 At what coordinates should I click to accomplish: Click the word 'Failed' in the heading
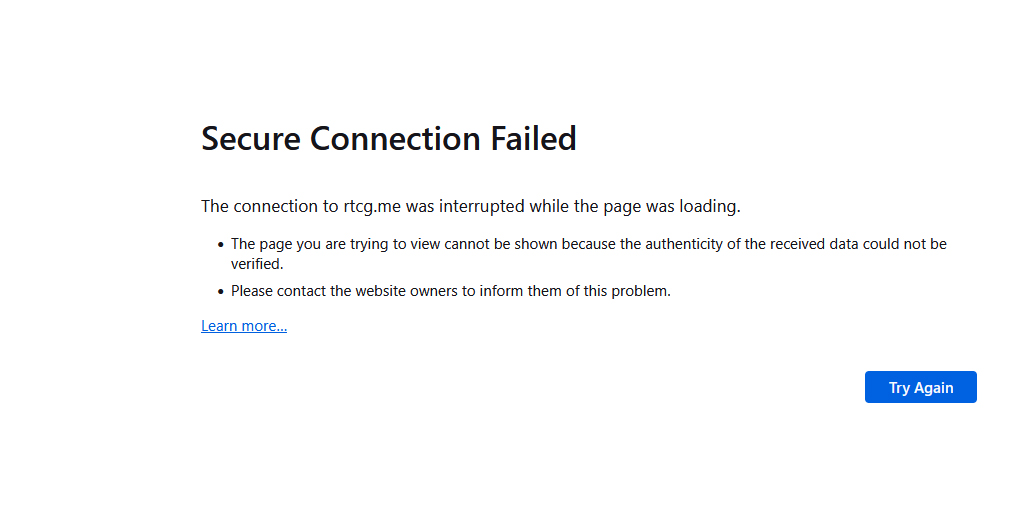[533, 138]
